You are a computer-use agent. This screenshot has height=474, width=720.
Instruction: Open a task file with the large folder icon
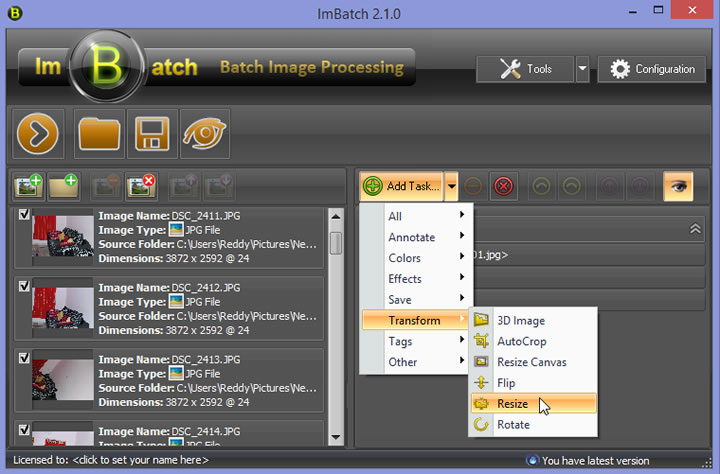click(x=99, y=134)
